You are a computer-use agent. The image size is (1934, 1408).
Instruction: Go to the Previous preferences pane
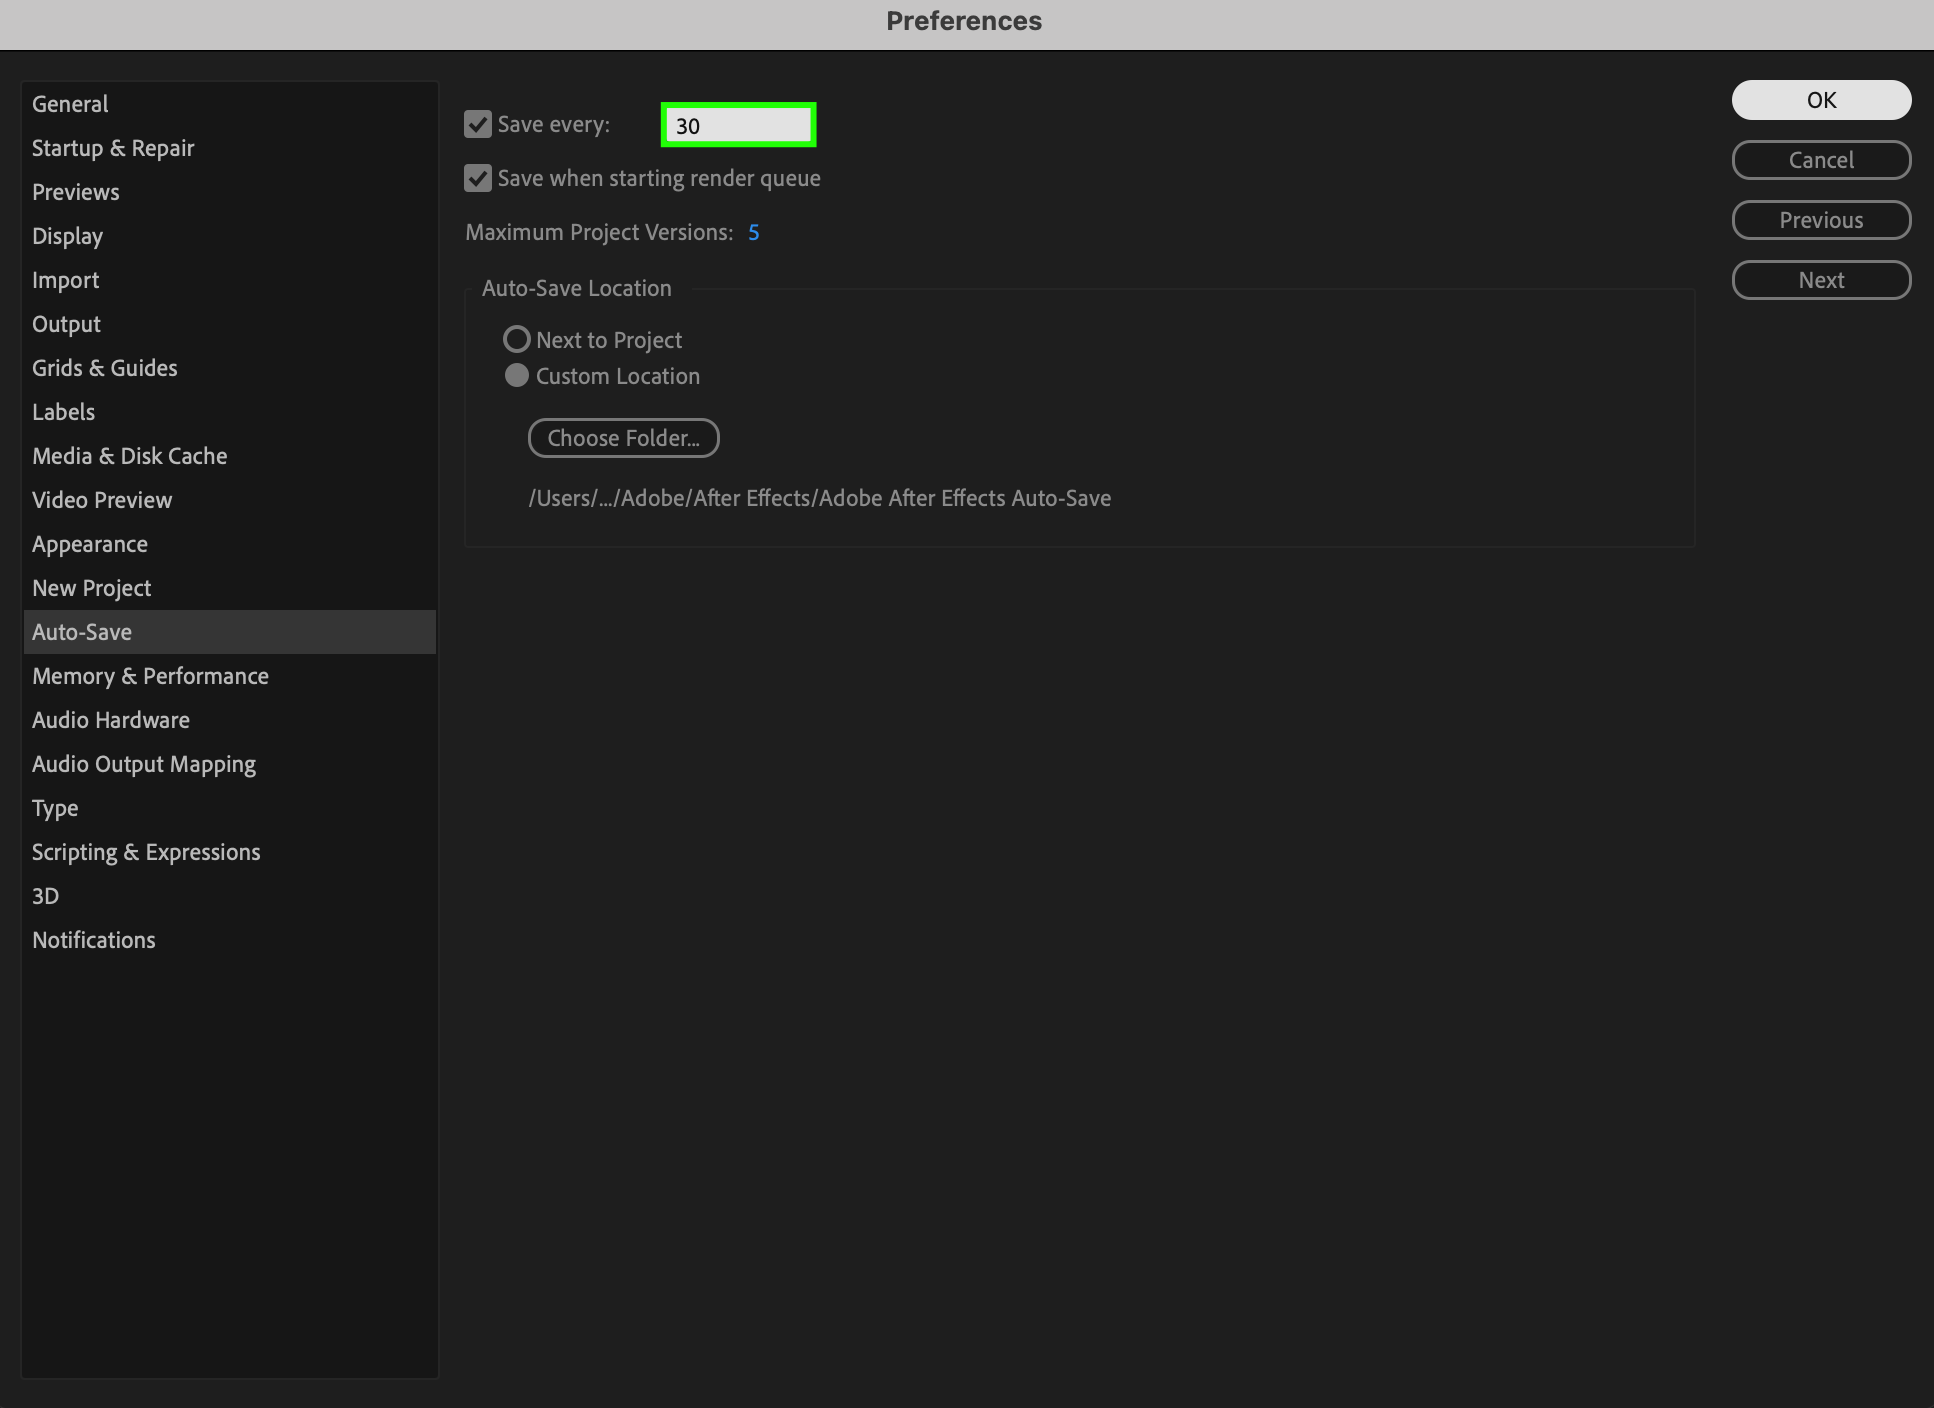[1820, 220]
